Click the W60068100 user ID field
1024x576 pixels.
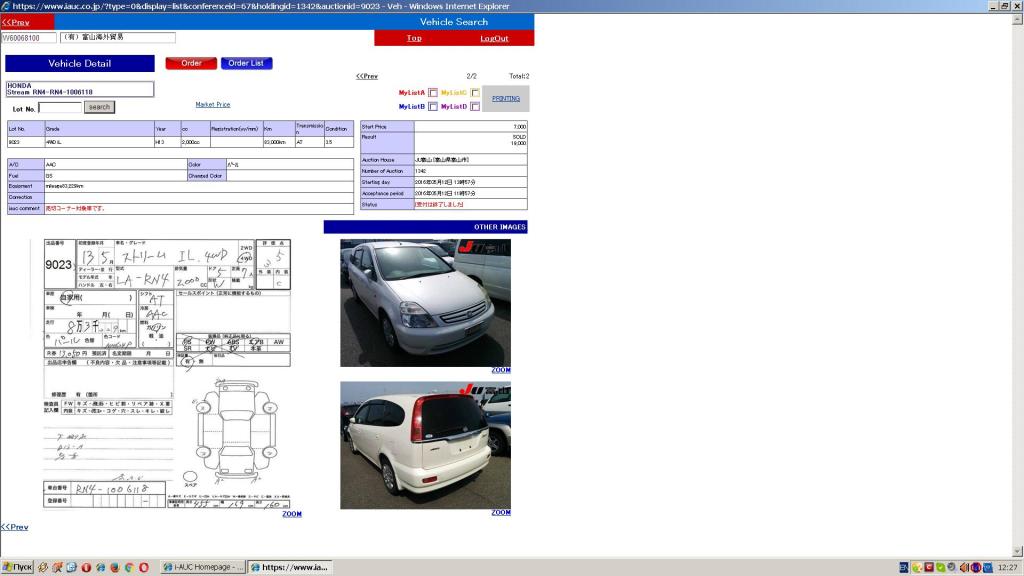click(29, 38)
